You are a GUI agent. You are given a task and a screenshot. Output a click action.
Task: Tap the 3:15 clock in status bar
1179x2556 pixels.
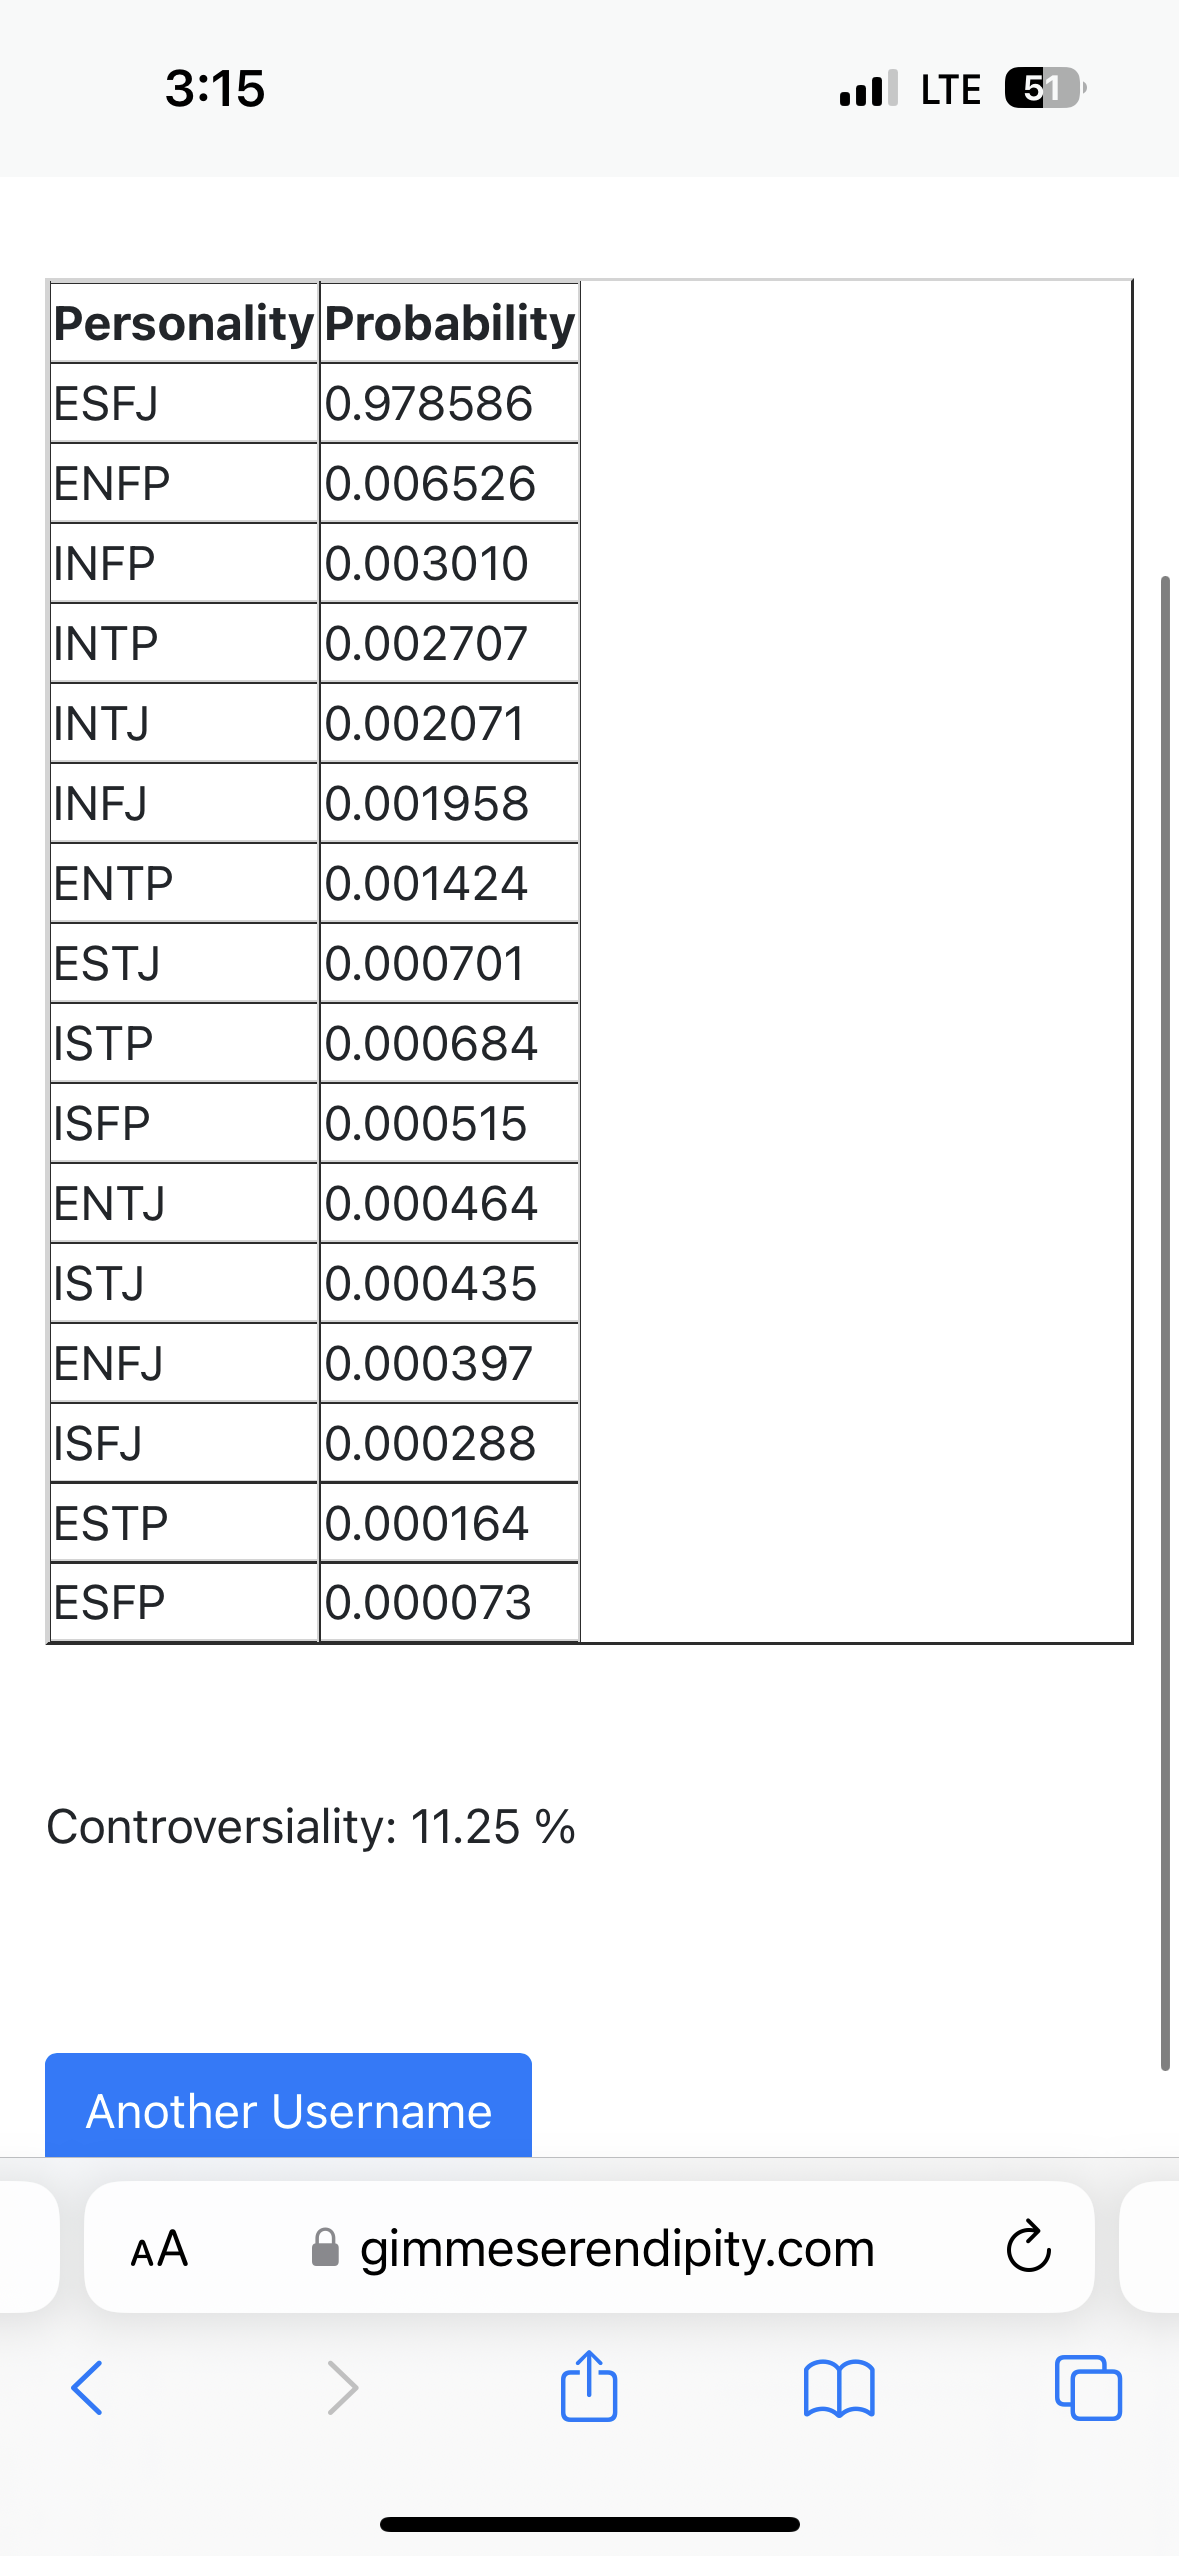click(x=215, y=88)
